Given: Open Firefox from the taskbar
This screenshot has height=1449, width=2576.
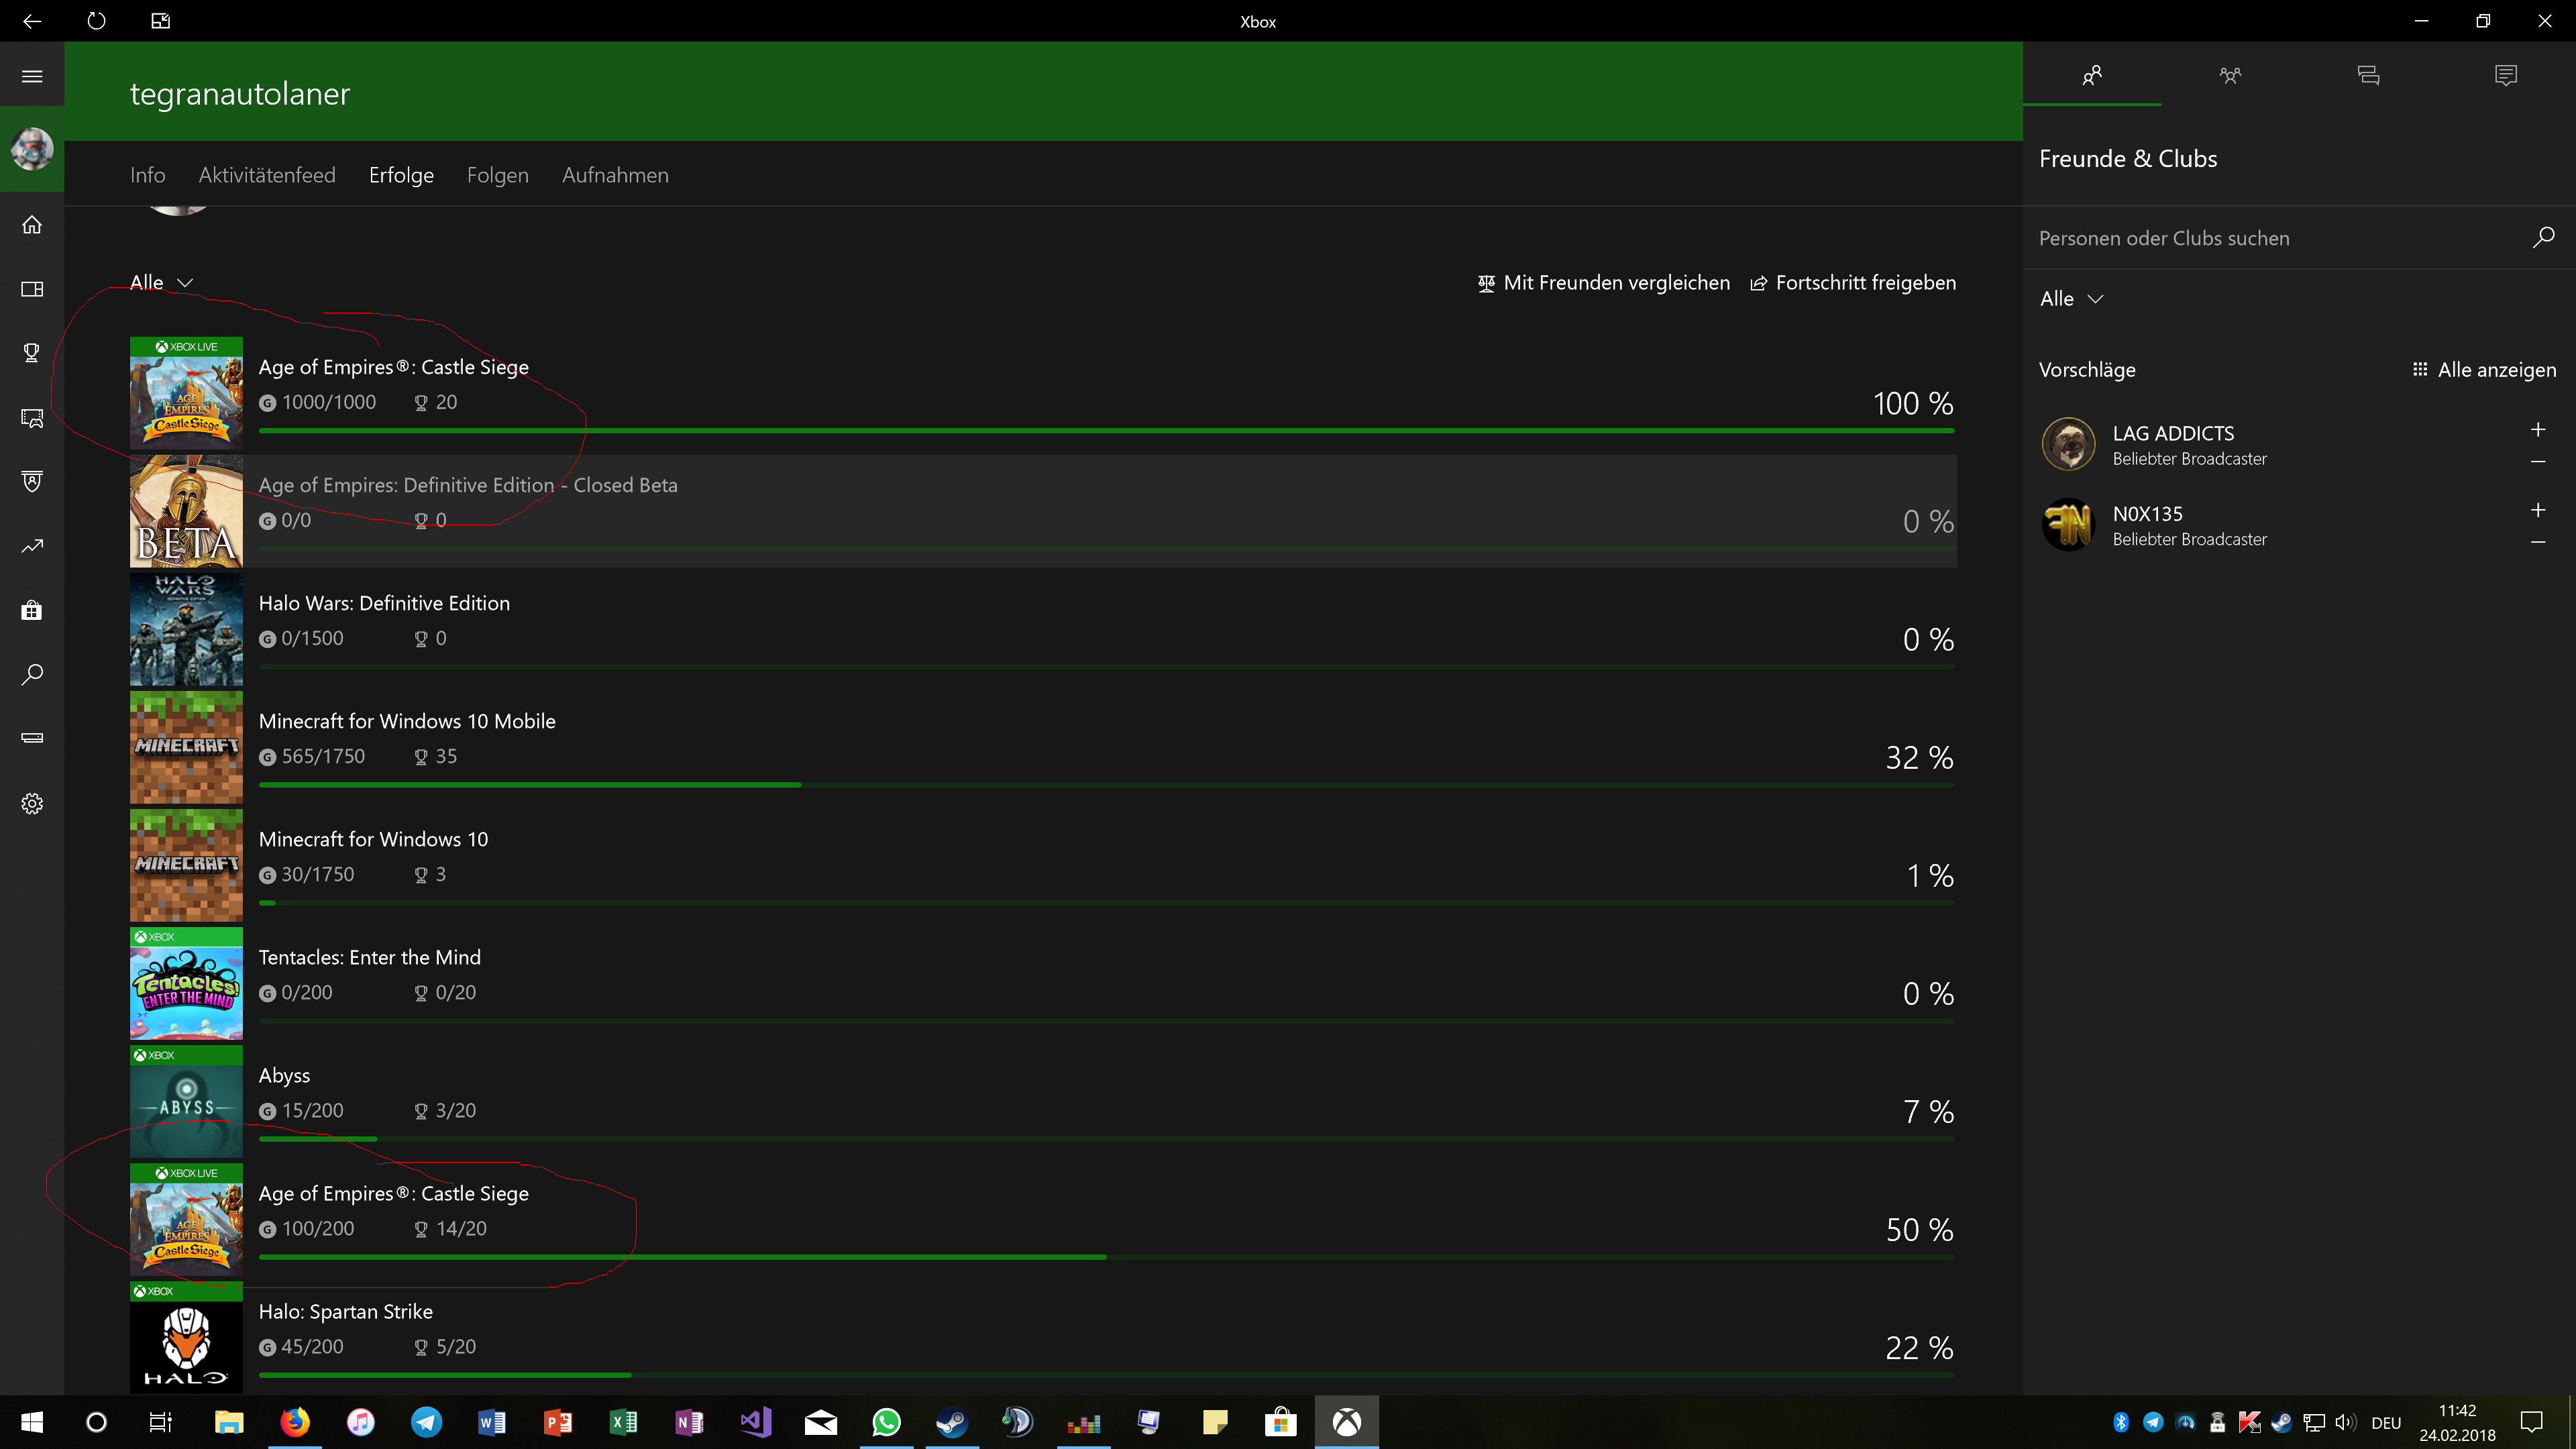Looking at the screenshot, I should pyautogui.click(x=294, y=1422).
